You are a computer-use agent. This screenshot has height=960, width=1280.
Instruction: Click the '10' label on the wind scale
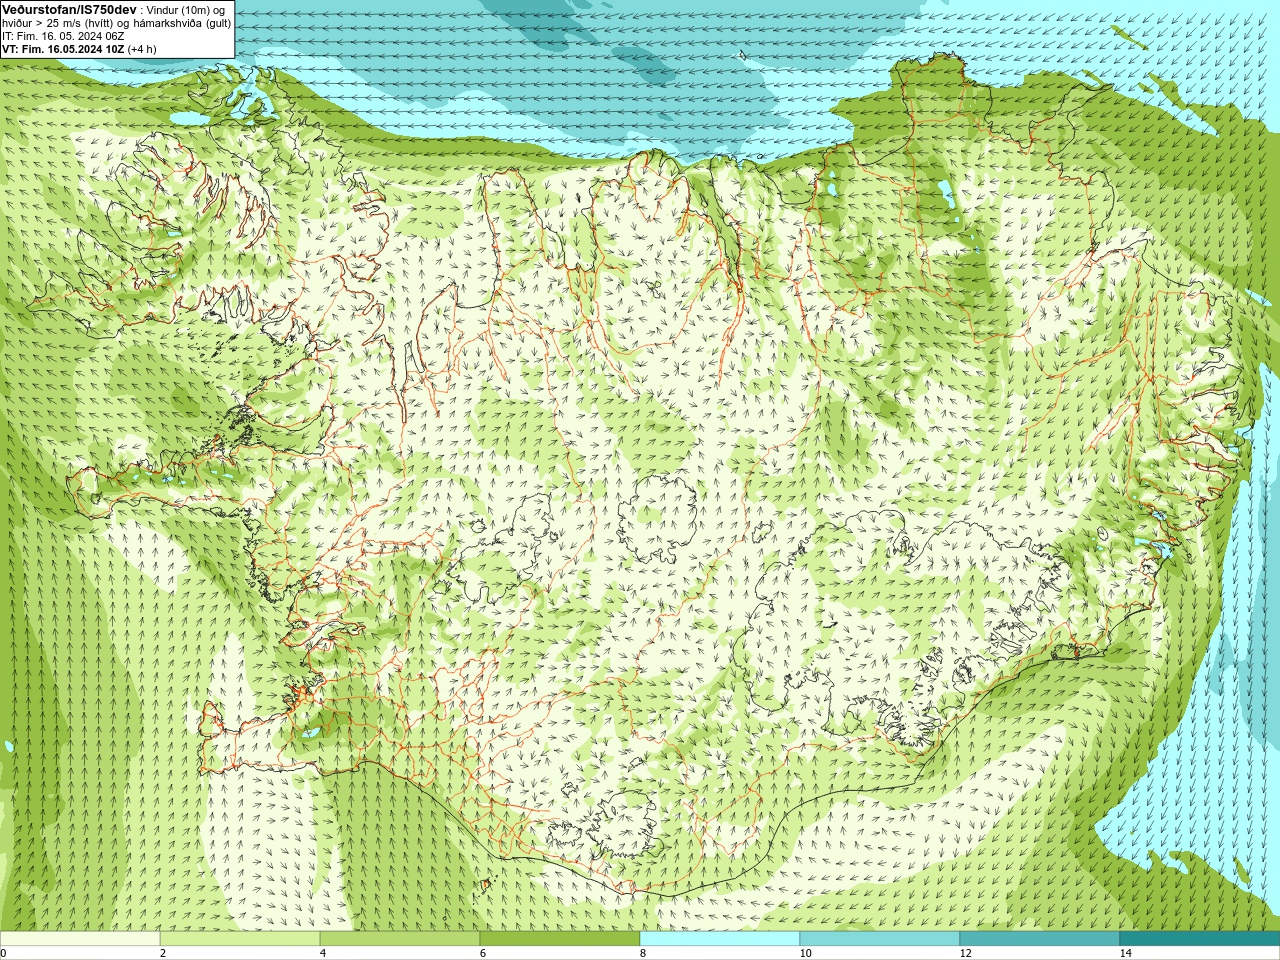pos(805,953)
